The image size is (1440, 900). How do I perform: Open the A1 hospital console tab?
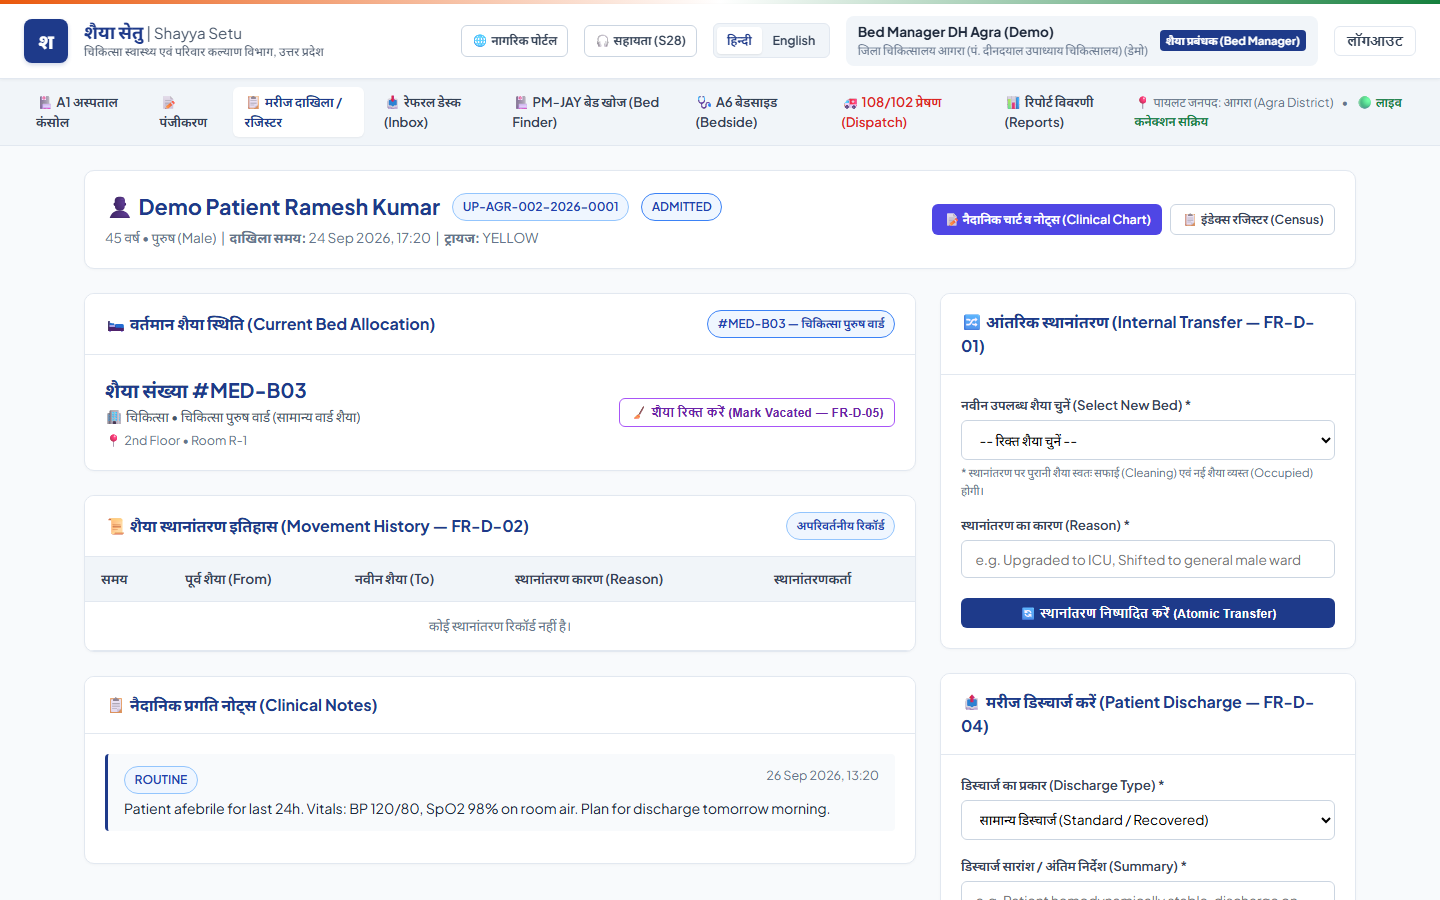[x=78, y=112]
